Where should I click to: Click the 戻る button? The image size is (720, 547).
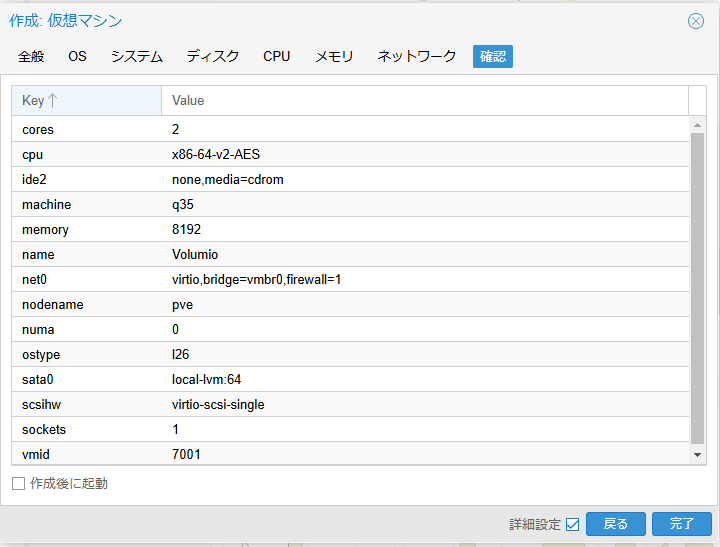click(616, 524)
